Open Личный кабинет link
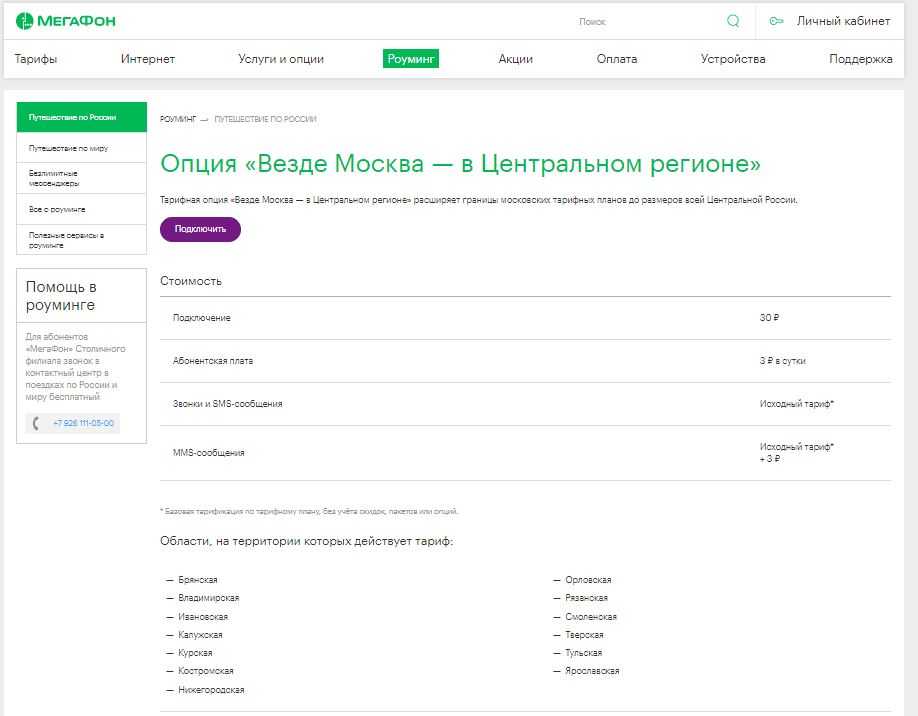This screenshot has width=918, height=716. click(843, 21)
